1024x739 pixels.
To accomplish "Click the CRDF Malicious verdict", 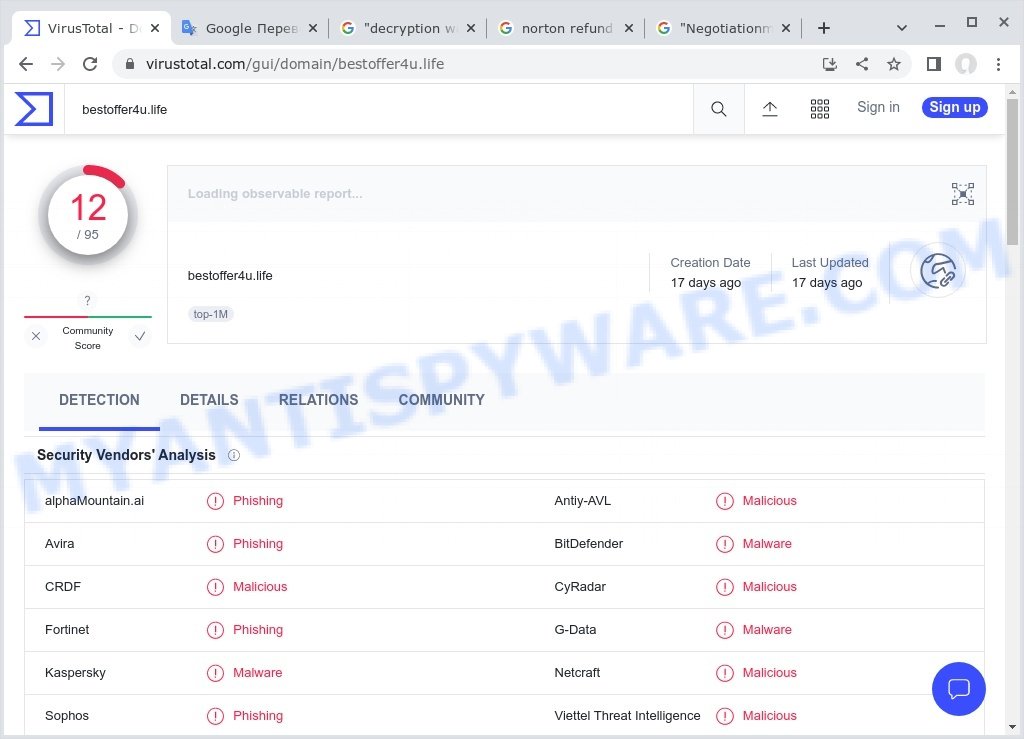I will click(x=260, y=587).
